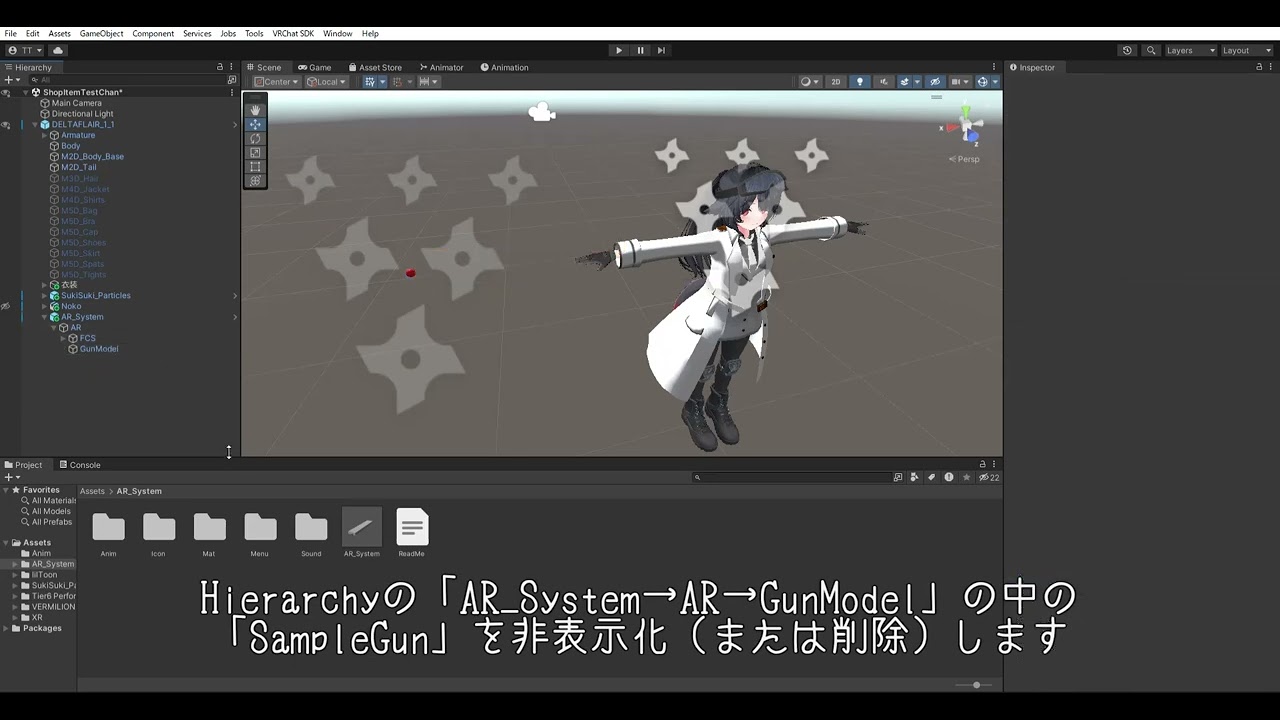Click search by label icon in Project panel

pos(931,478)
